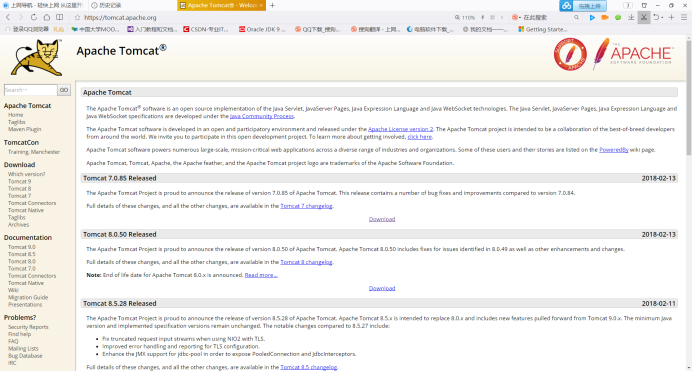Screen dimensions: 693x372
Task: Click the cloud upload icon
Action: (566, 6)
